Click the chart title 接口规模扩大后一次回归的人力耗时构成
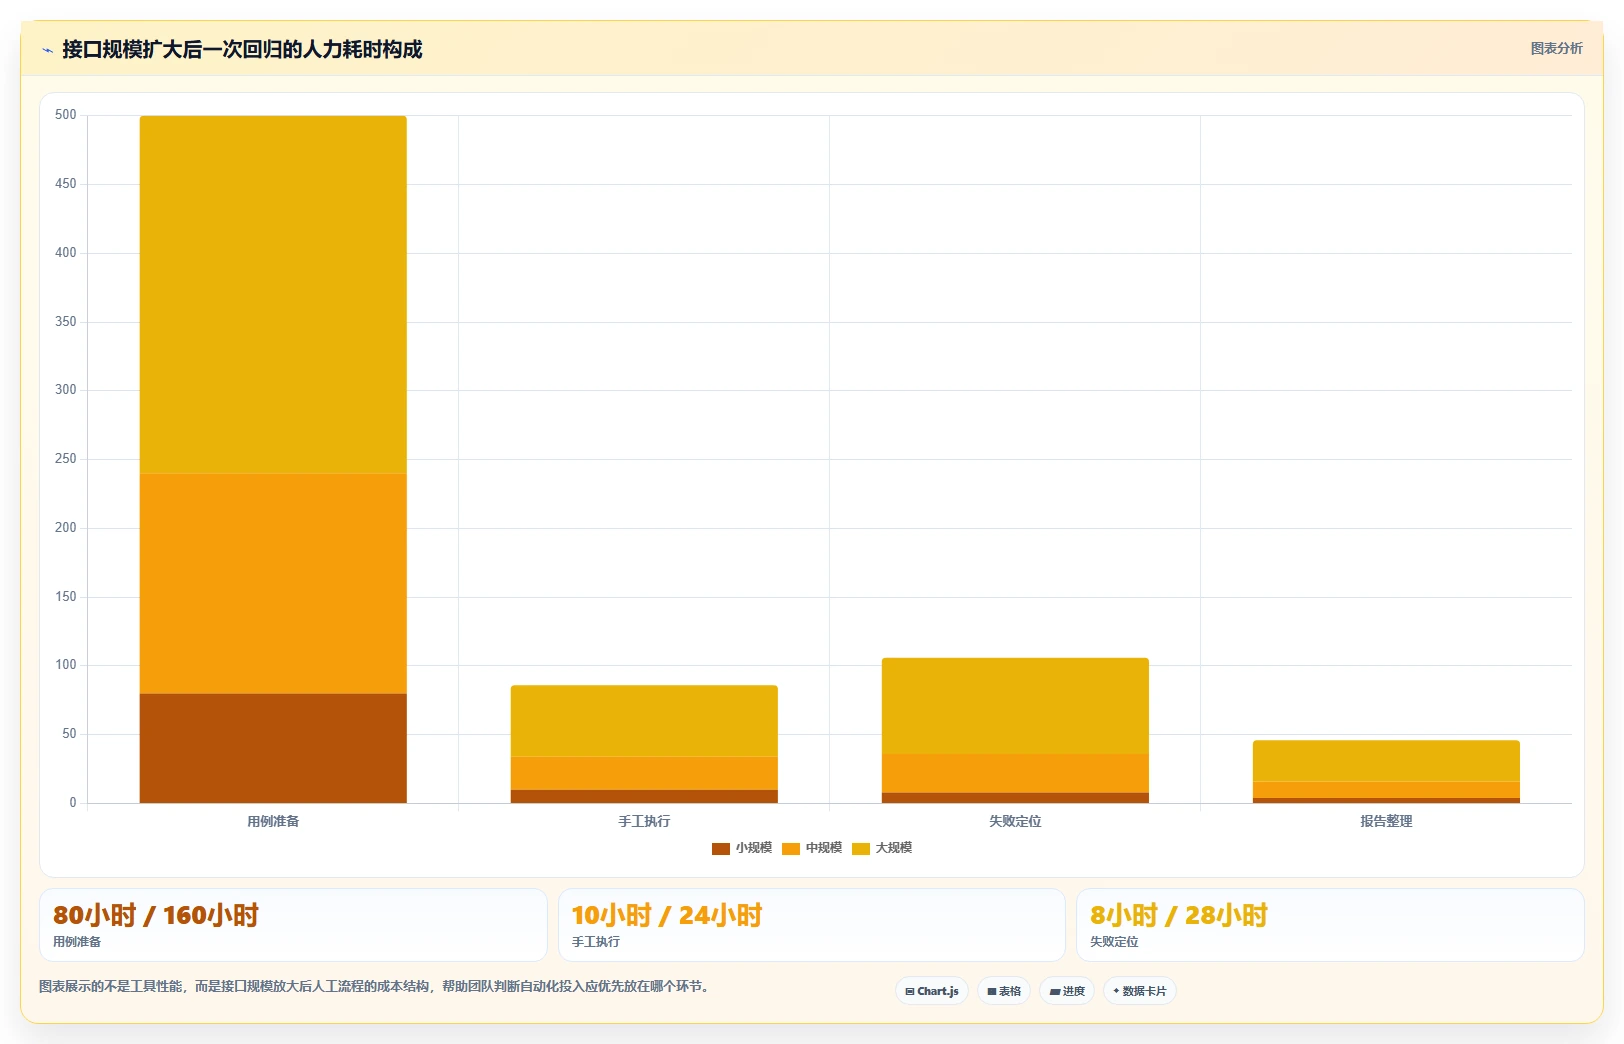Screen dimensions: 1624x1044 (242, 49)
